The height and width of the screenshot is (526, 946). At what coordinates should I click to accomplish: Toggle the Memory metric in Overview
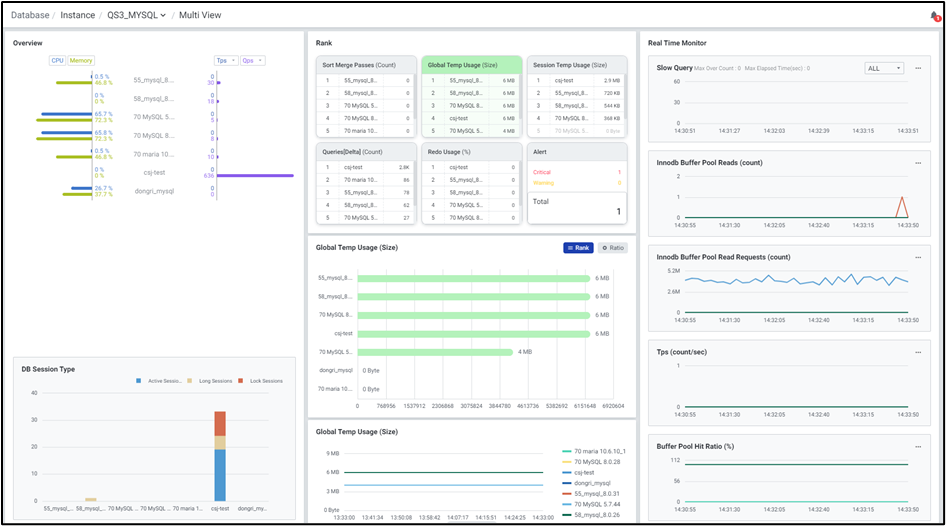(81, 60)
